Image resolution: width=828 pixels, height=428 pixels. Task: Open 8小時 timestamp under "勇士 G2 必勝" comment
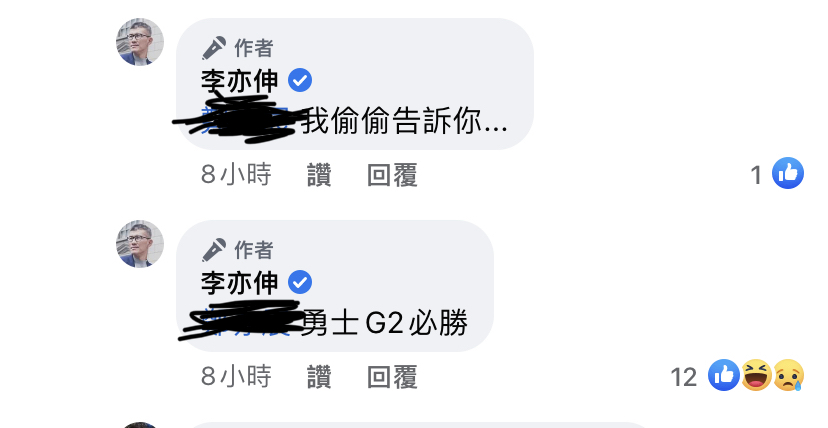pos(236,377)
